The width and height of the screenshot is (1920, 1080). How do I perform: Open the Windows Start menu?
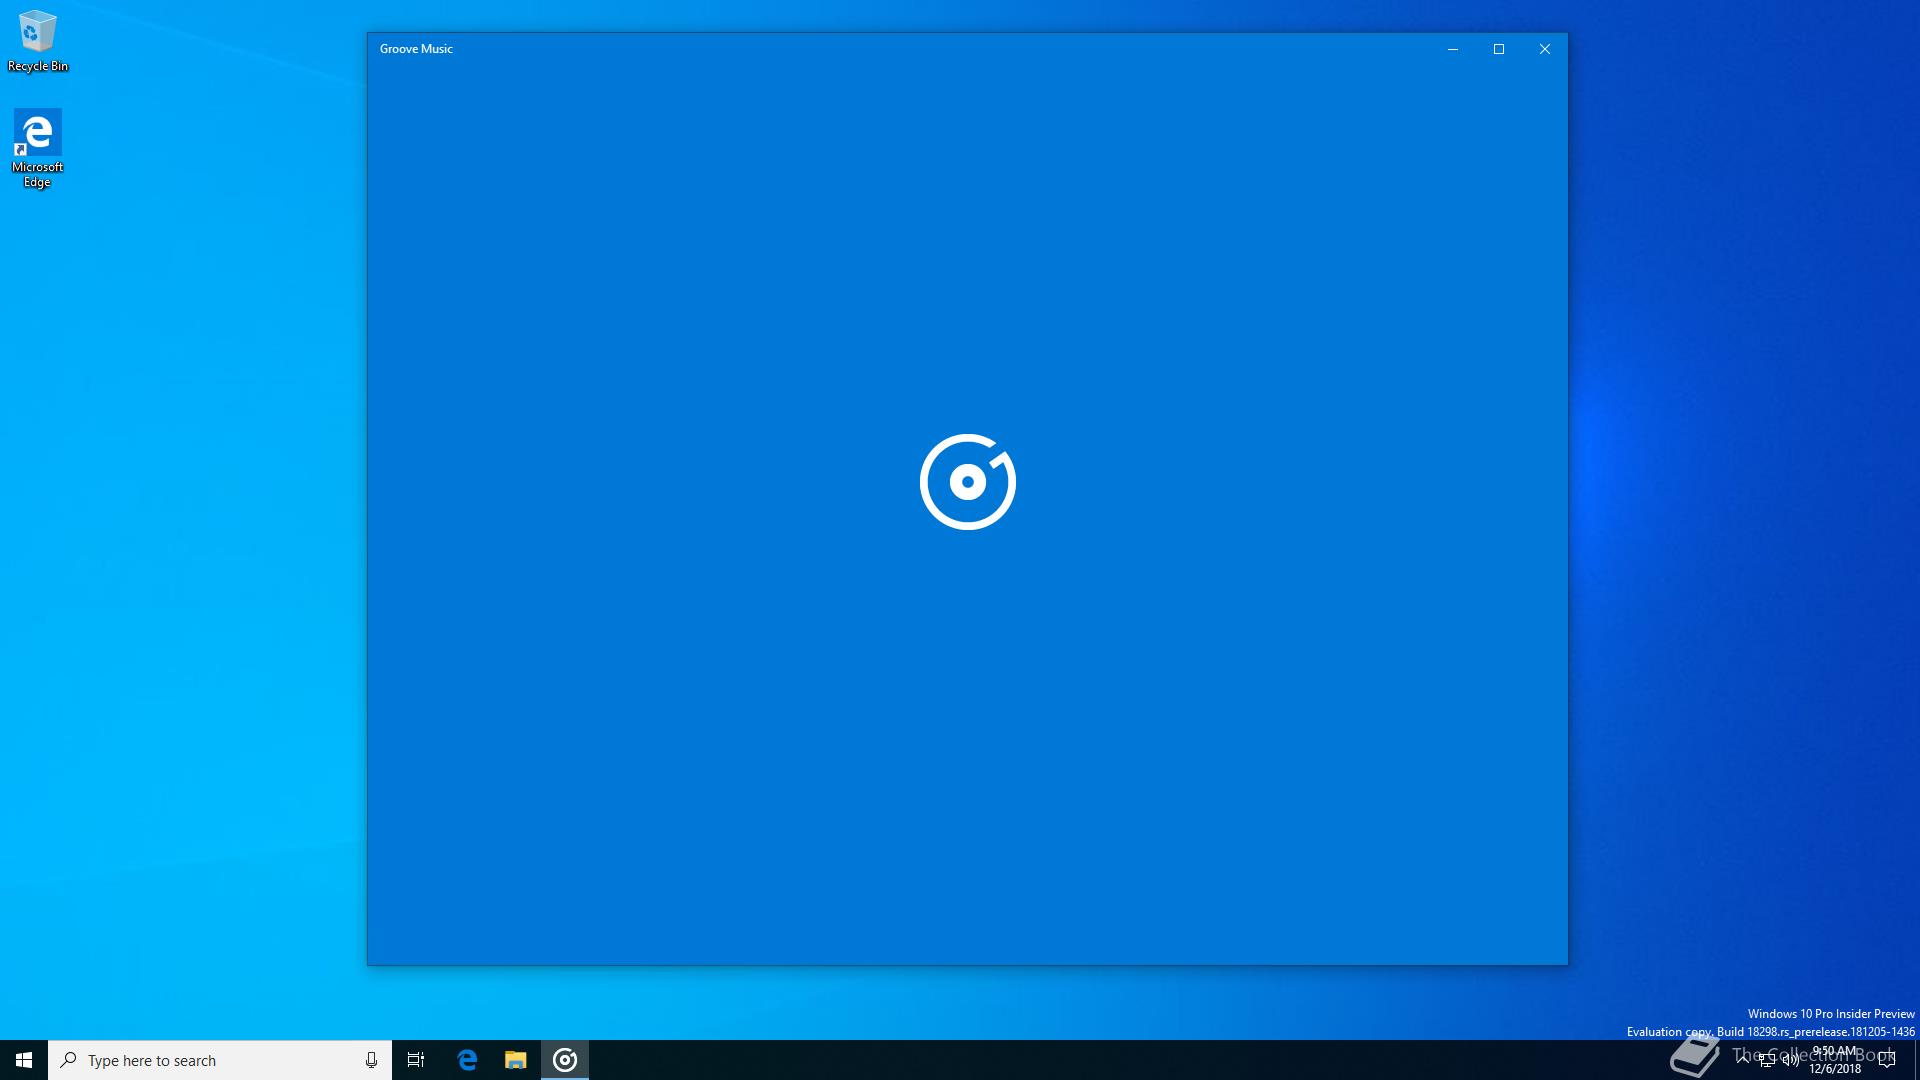[24, 1060]
